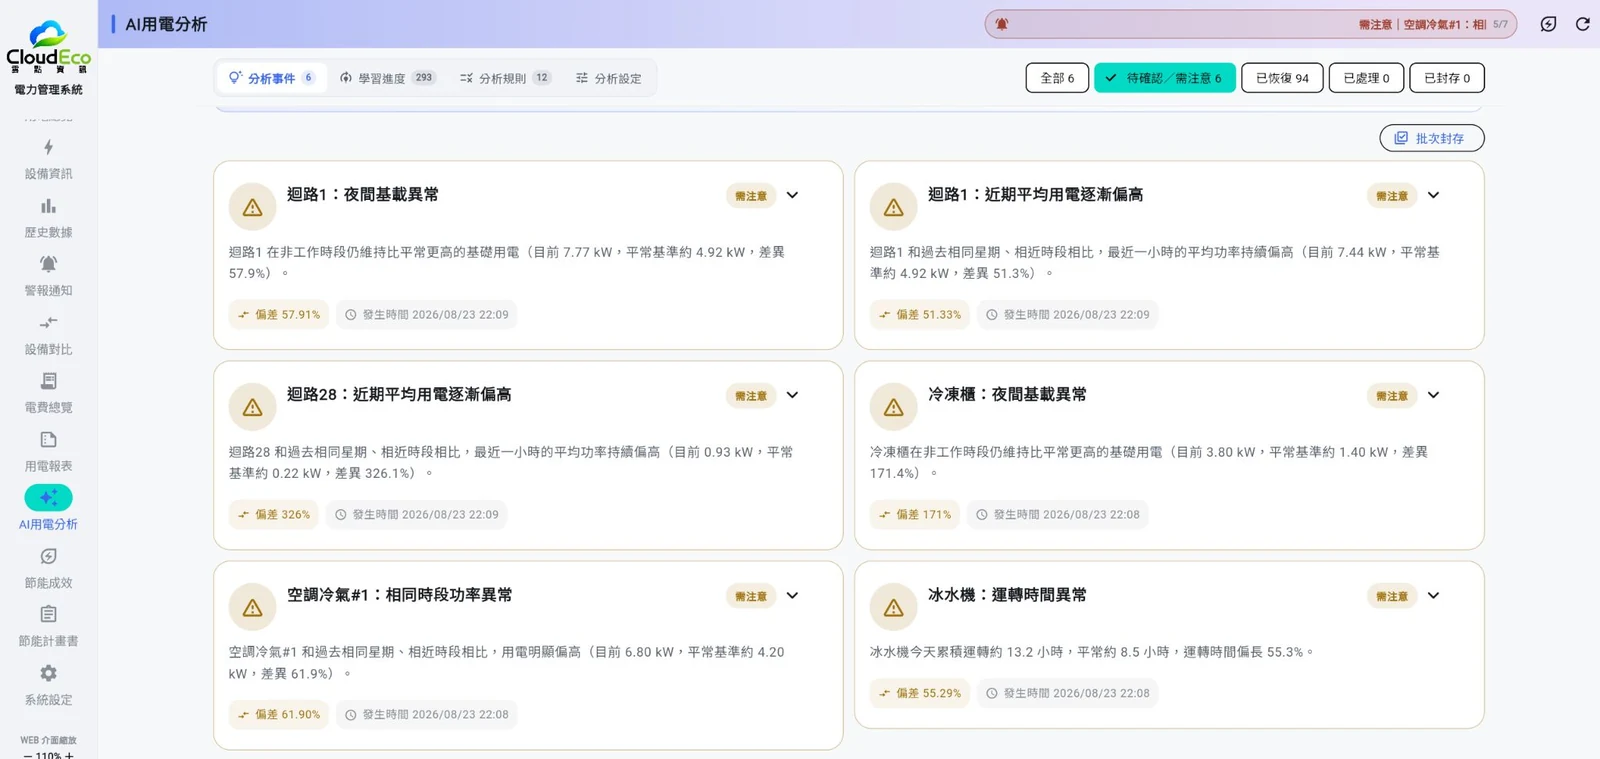The width and height of the screenshot is (1600, 759).
Task: Select AI用電分析 sparkle icon in sidebar
Action: coord(48,497)
